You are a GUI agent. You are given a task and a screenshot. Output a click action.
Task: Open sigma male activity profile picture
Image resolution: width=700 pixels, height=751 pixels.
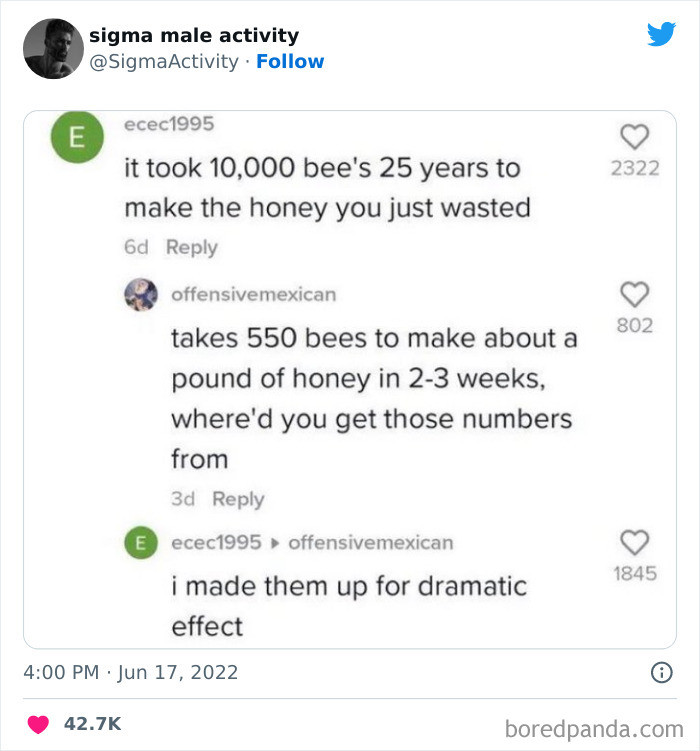53,48
